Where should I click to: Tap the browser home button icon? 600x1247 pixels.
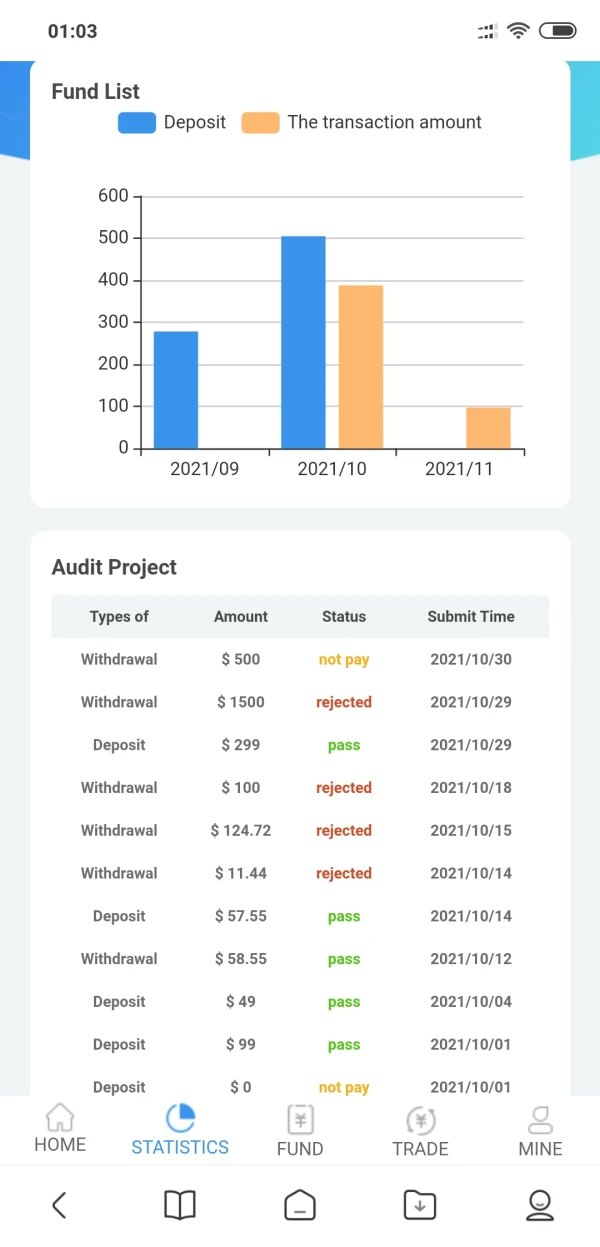[300, 1205]
